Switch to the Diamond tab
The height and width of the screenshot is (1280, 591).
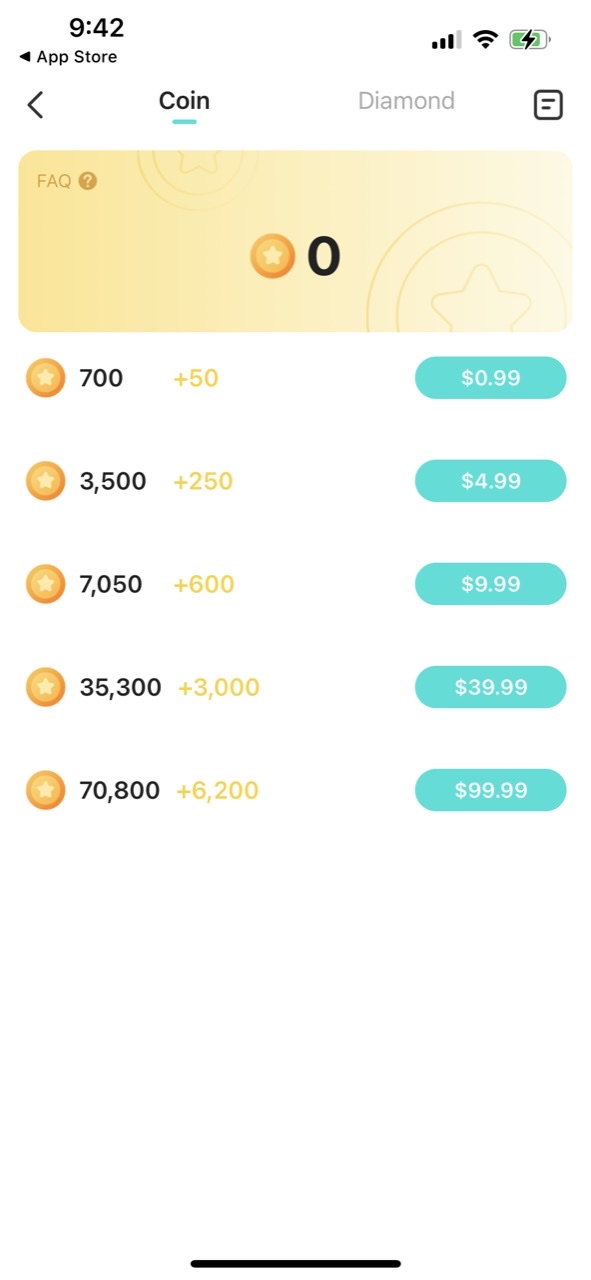point(407,100)
